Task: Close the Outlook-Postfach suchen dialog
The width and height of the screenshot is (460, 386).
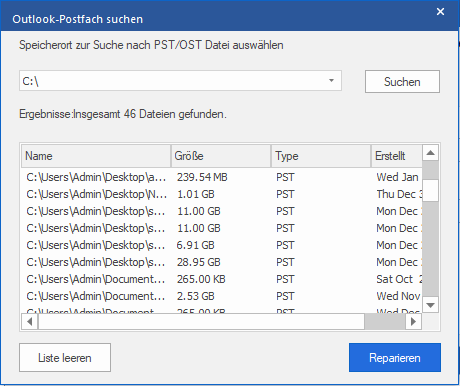Action: click(x=440, y=12)
